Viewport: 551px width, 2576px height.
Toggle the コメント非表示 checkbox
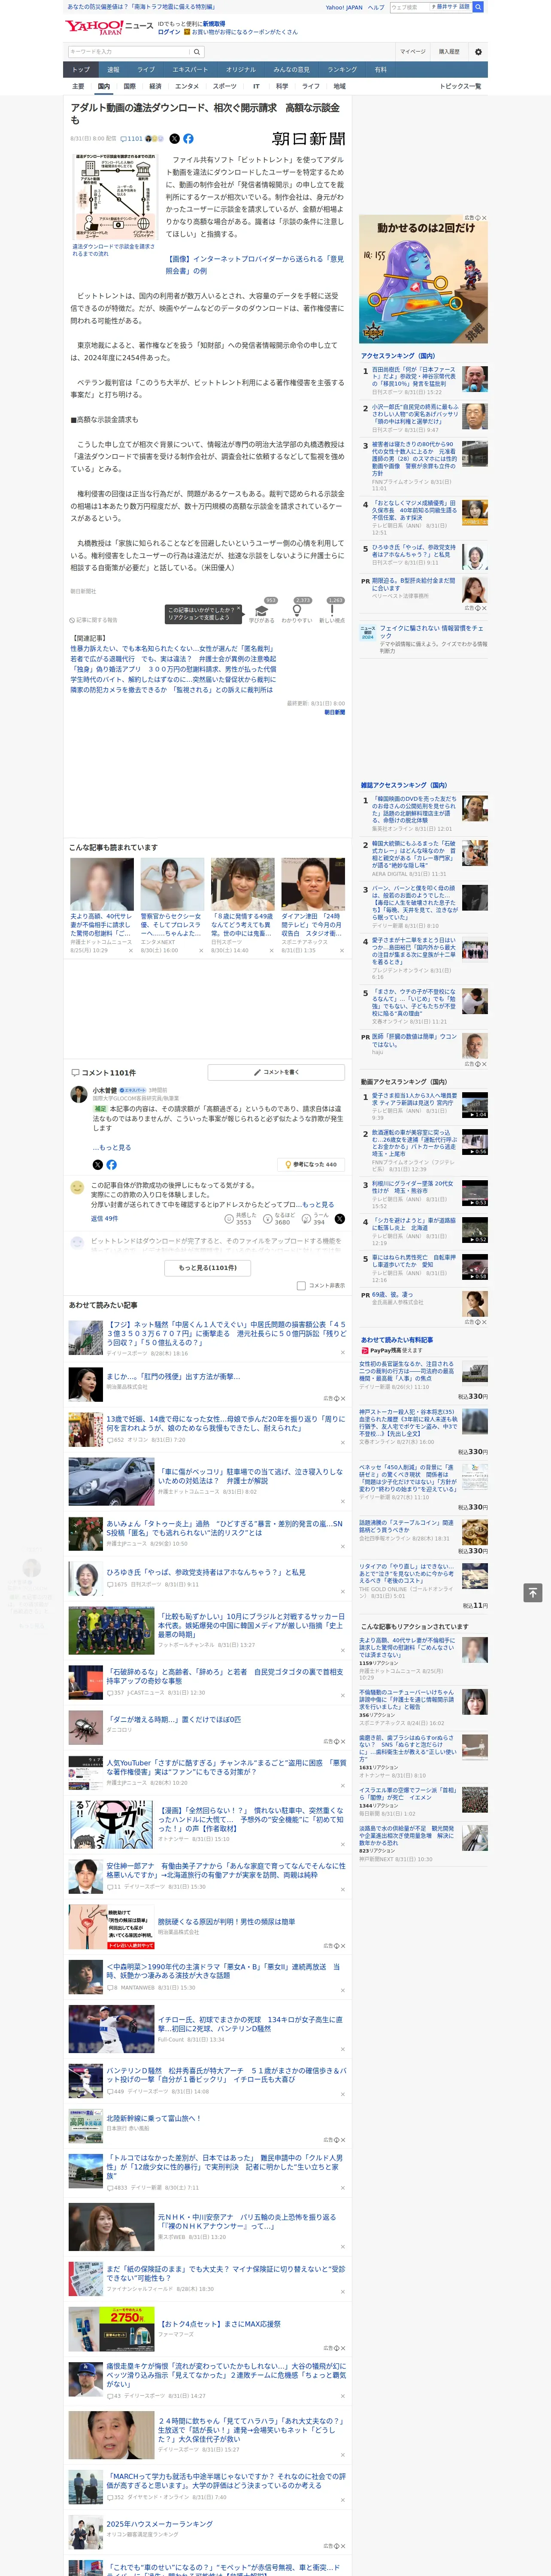[x=301, y=1286]
